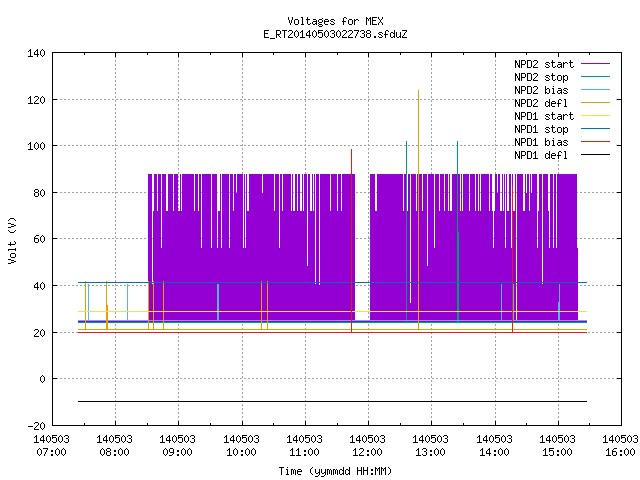
Task: Click the y-axis tick value 140
Action: click(x=36, y=53)
